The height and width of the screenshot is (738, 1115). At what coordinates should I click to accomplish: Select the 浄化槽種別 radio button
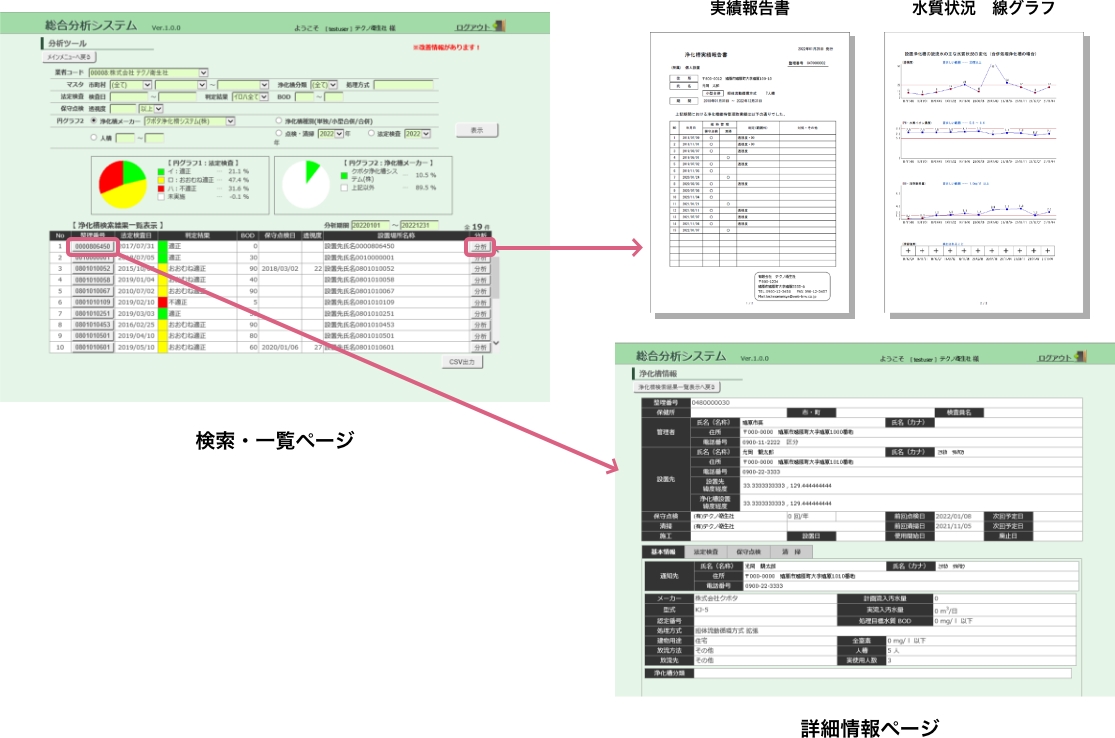[x=277, y=121]
